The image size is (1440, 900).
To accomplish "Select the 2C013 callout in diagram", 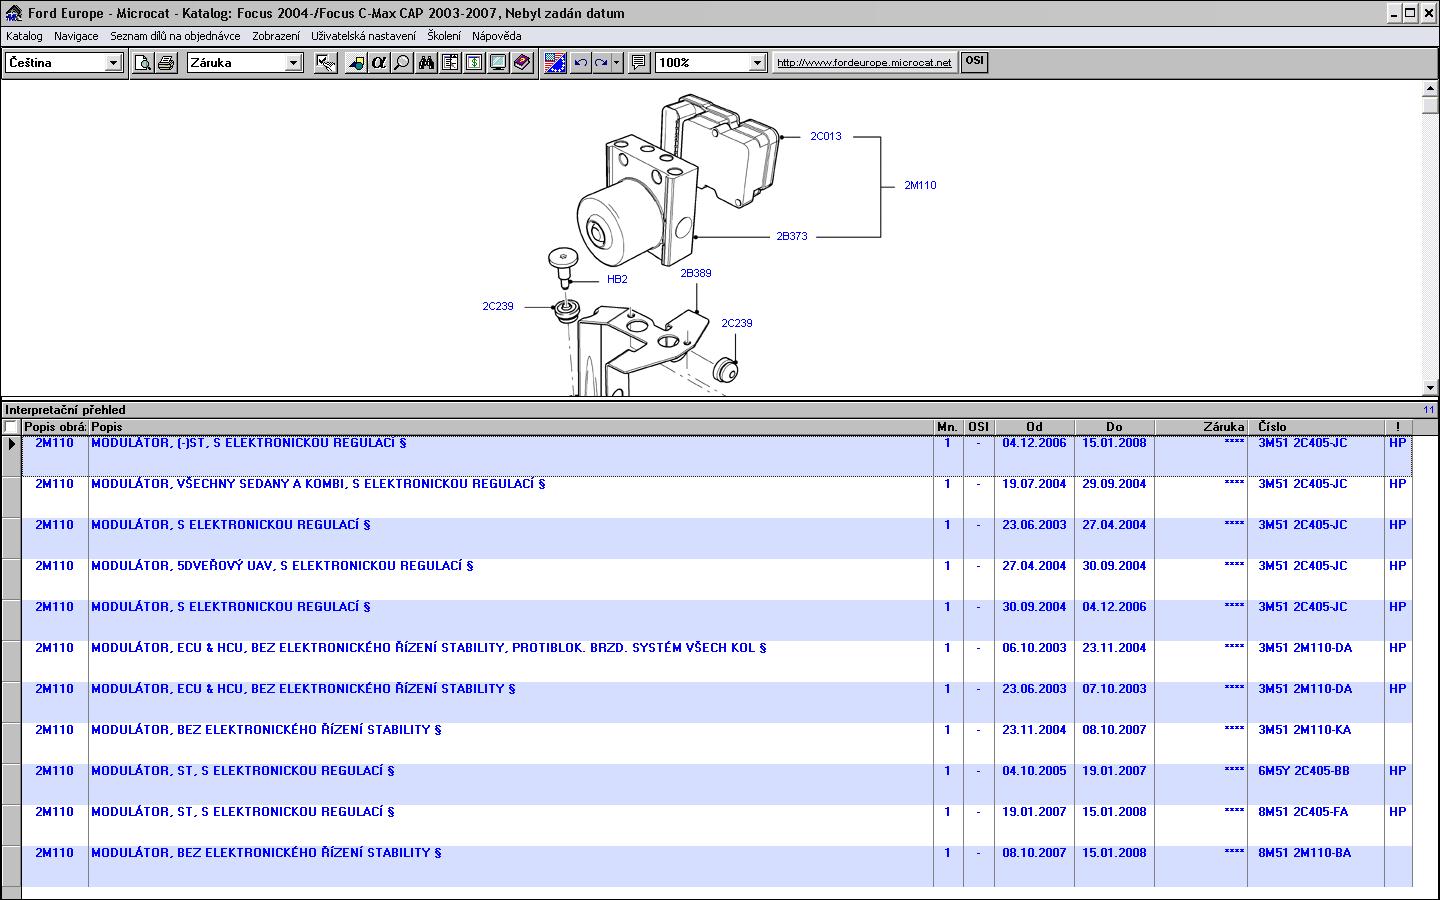I will tap(825, 137).
